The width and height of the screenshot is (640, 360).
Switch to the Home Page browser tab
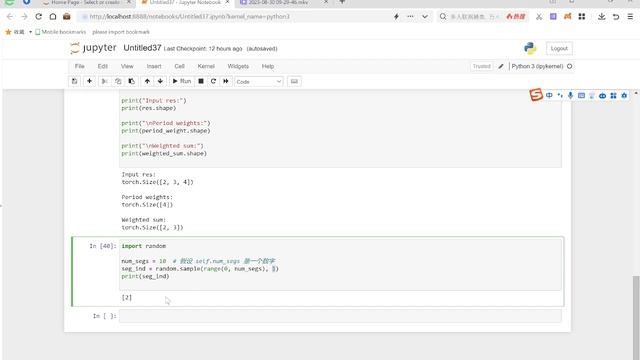[86, 2]
